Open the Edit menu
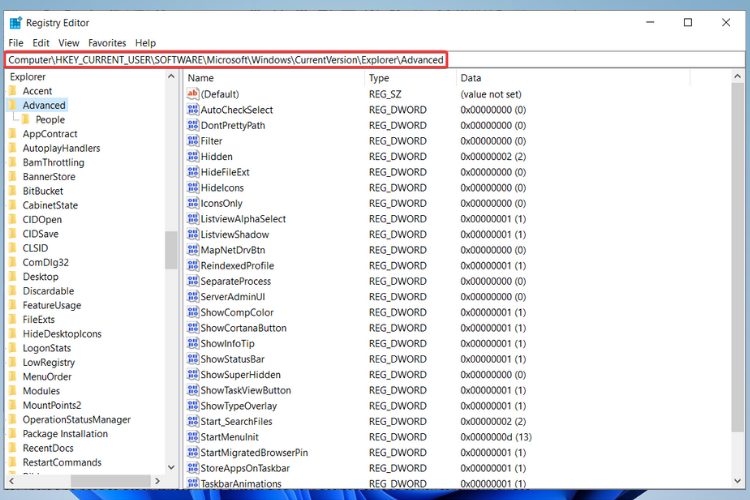Image resolution: width=750 pixels, height=500 pixels. [x=41, y=43]
